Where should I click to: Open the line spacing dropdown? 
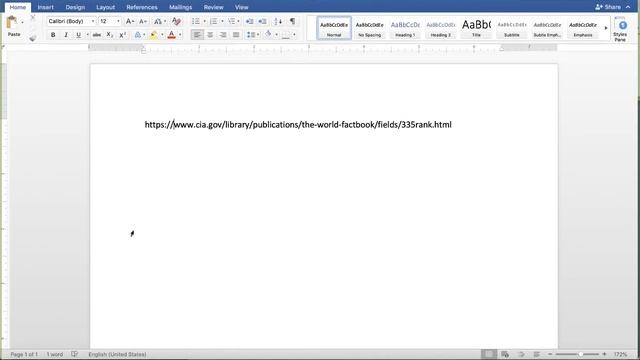[x=253, y=35]
